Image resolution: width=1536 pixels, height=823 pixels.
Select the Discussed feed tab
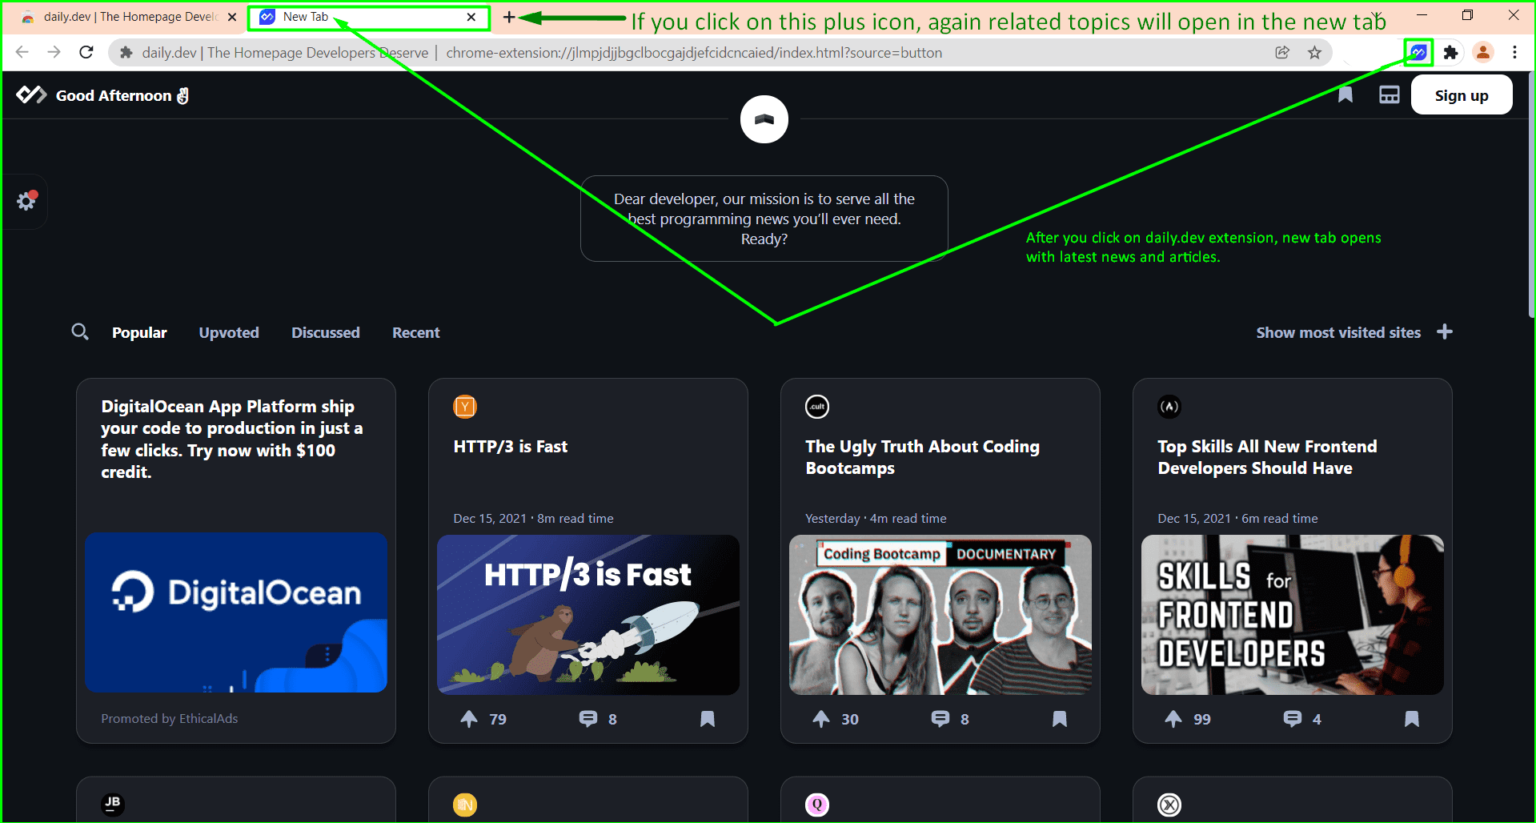325,332
